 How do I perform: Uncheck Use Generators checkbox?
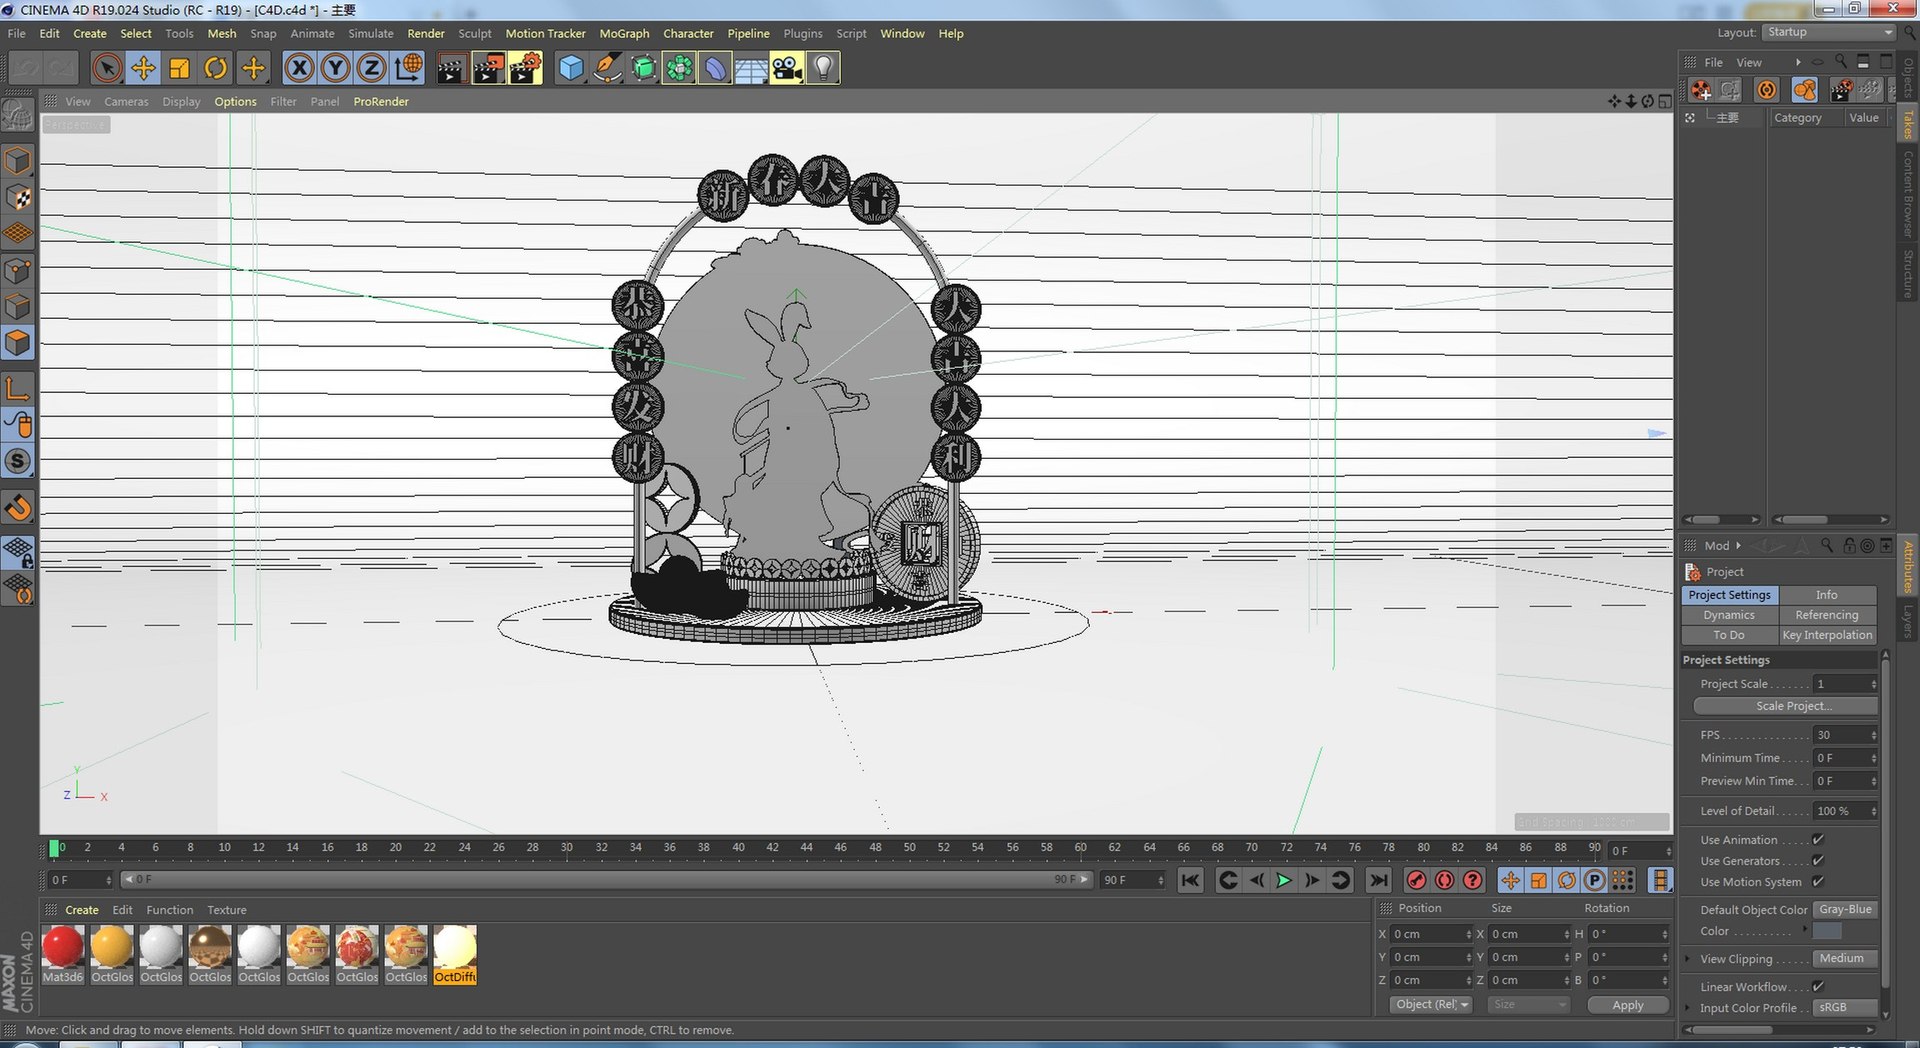pos(1818,861)
